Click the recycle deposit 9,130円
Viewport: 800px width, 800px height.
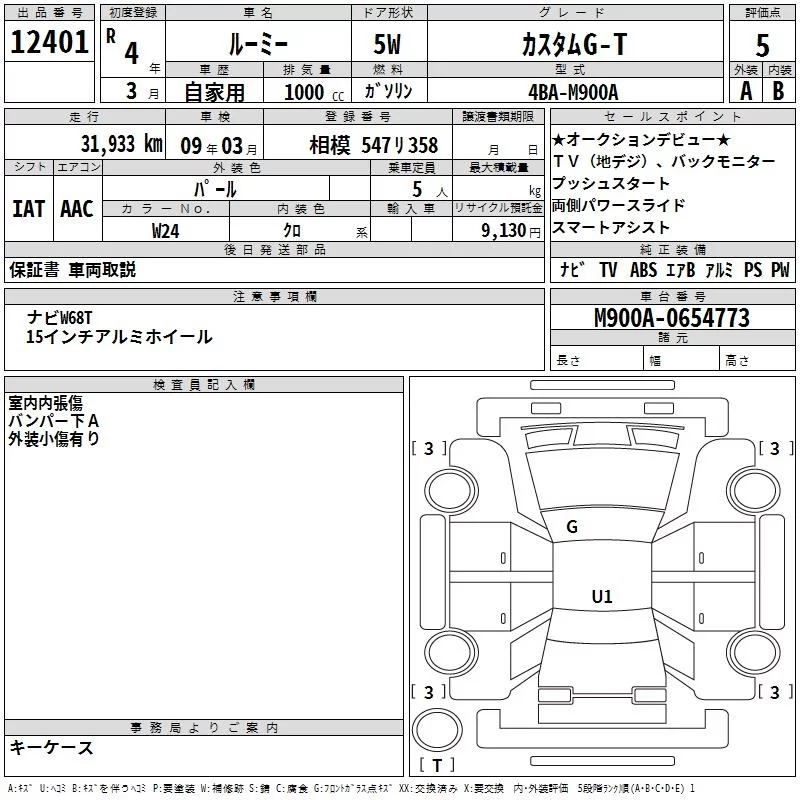[x=511, y=231]
